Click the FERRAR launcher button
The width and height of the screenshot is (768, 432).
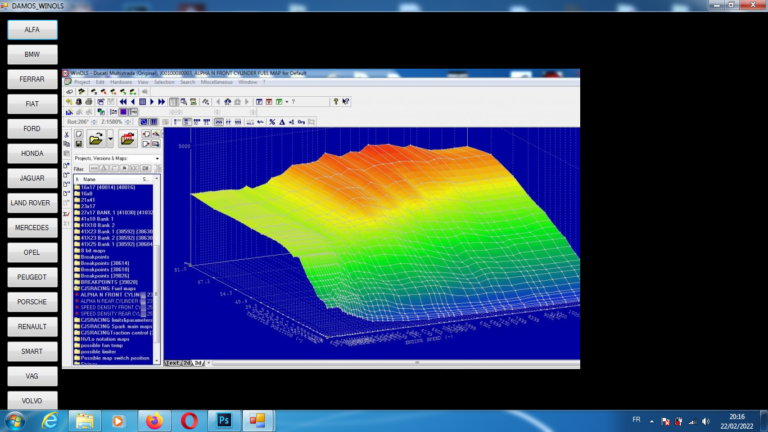coord(32,79)
